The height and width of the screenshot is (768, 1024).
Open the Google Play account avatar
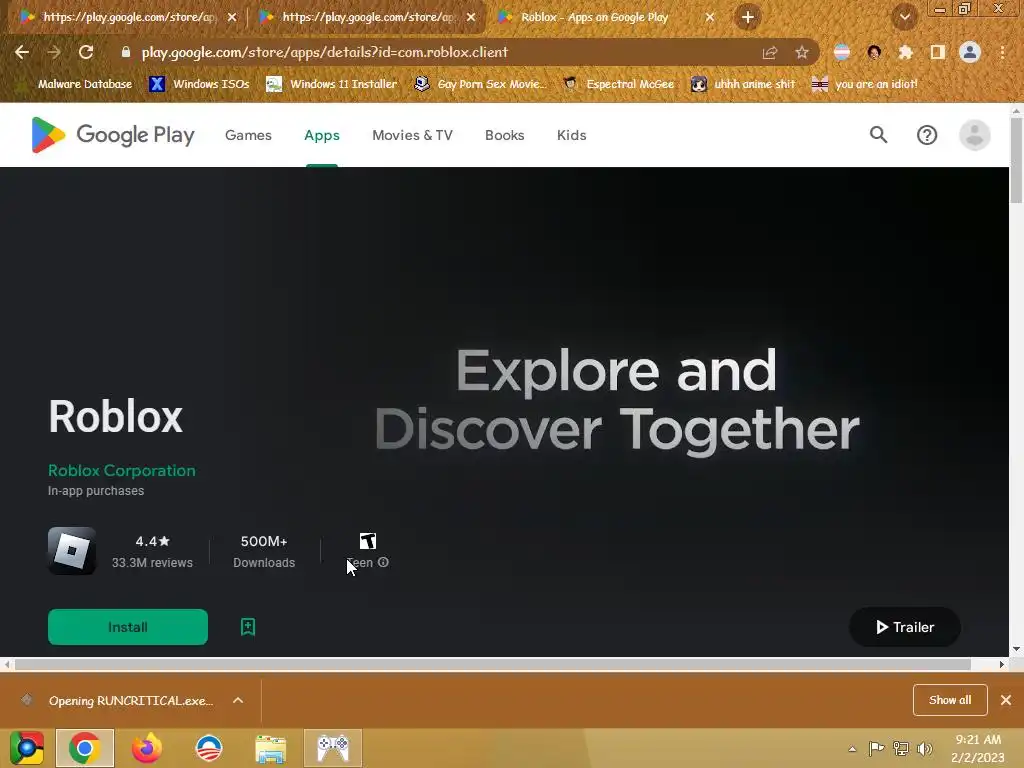coord(974,135)
